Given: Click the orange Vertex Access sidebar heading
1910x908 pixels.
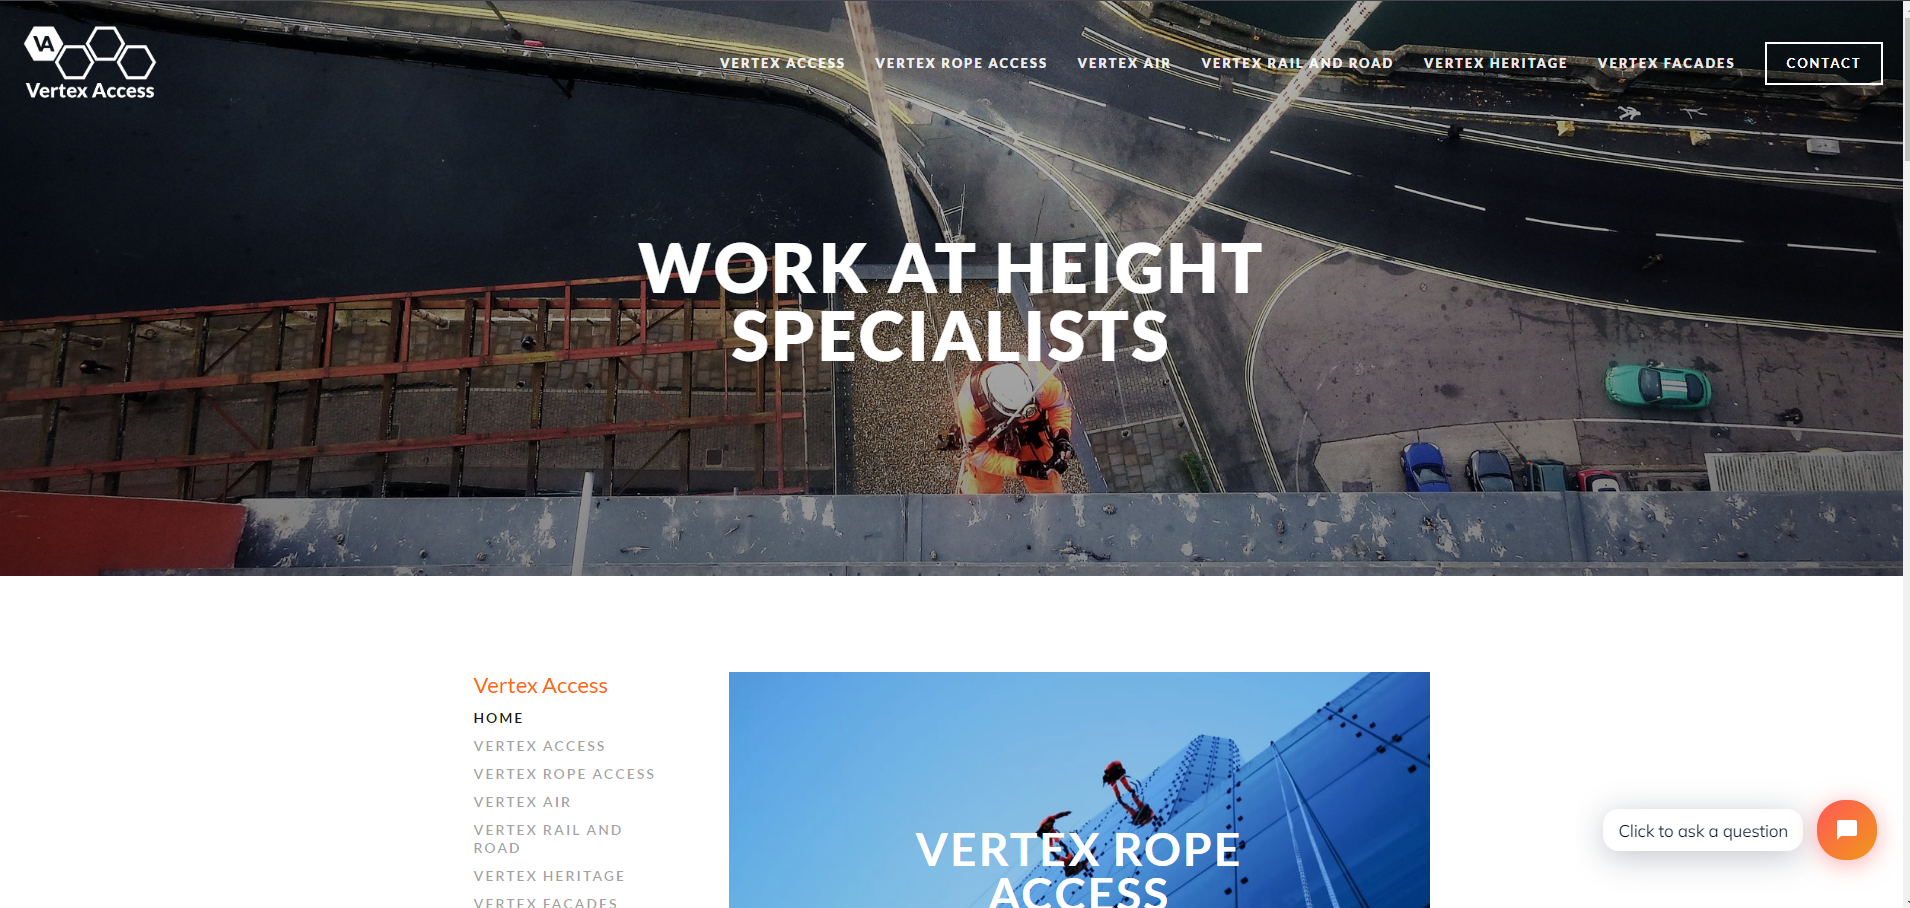Looking at the screenshot, I should pyautogui.click(x=540, y=686).
